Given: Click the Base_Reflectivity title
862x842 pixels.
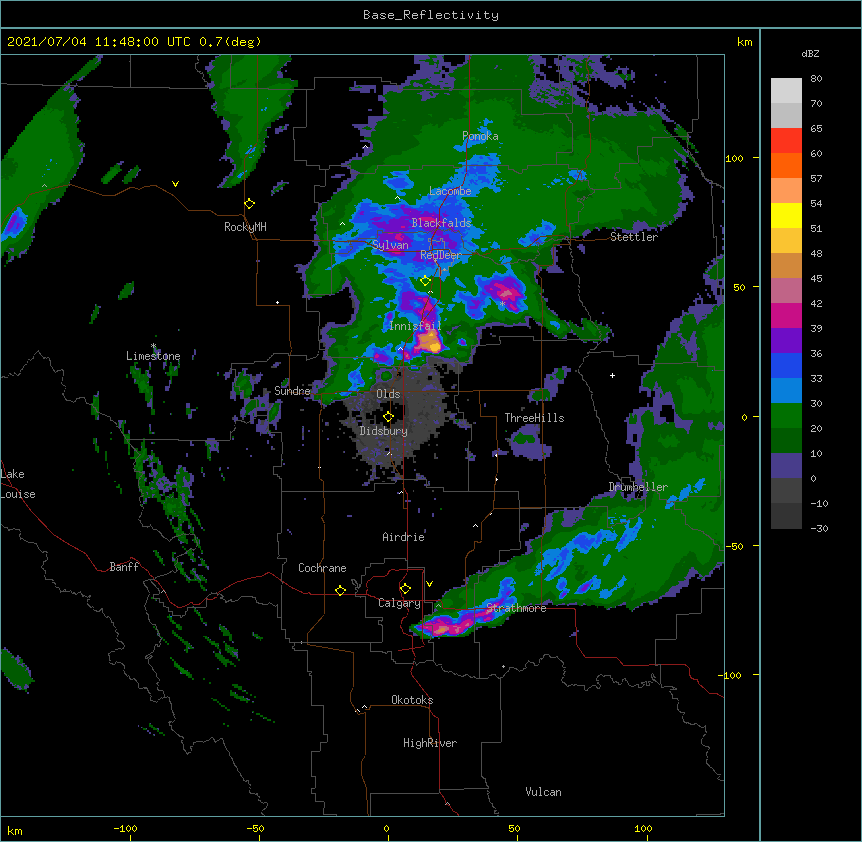Looking at the screenshot, I should pos(431,15).
